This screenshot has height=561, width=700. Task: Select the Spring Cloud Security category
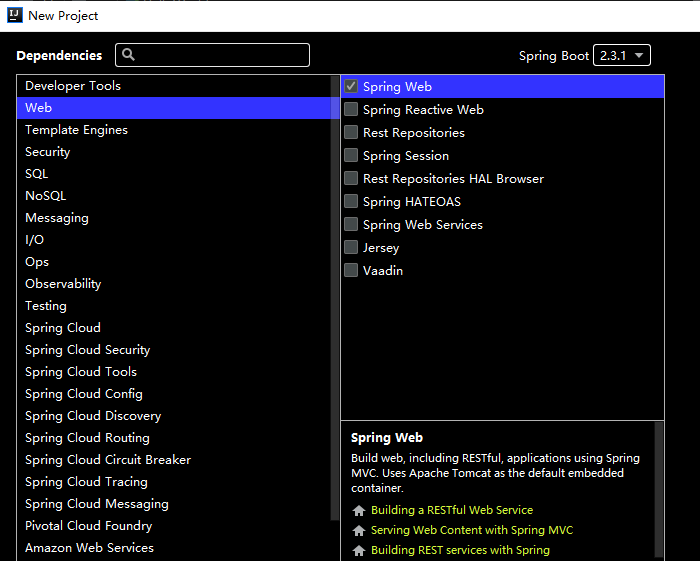coord(174,349)
